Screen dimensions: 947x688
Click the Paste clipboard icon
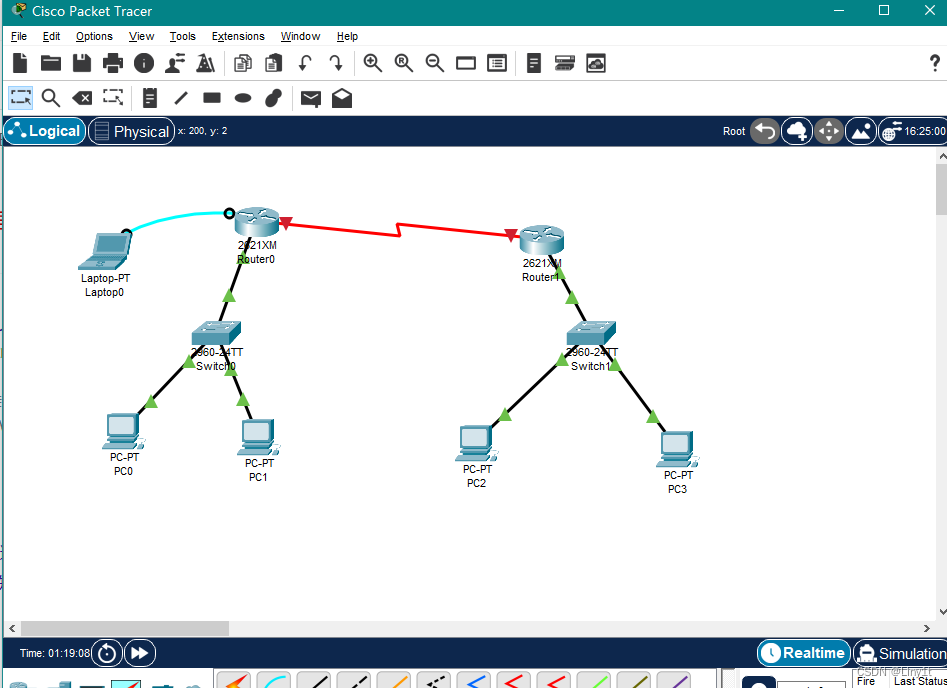point(274,63)
